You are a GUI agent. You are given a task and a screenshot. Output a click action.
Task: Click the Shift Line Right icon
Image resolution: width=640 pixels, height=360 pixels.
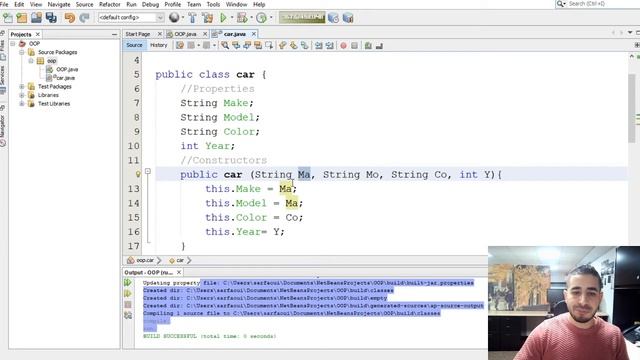click(x=330, y=46)
